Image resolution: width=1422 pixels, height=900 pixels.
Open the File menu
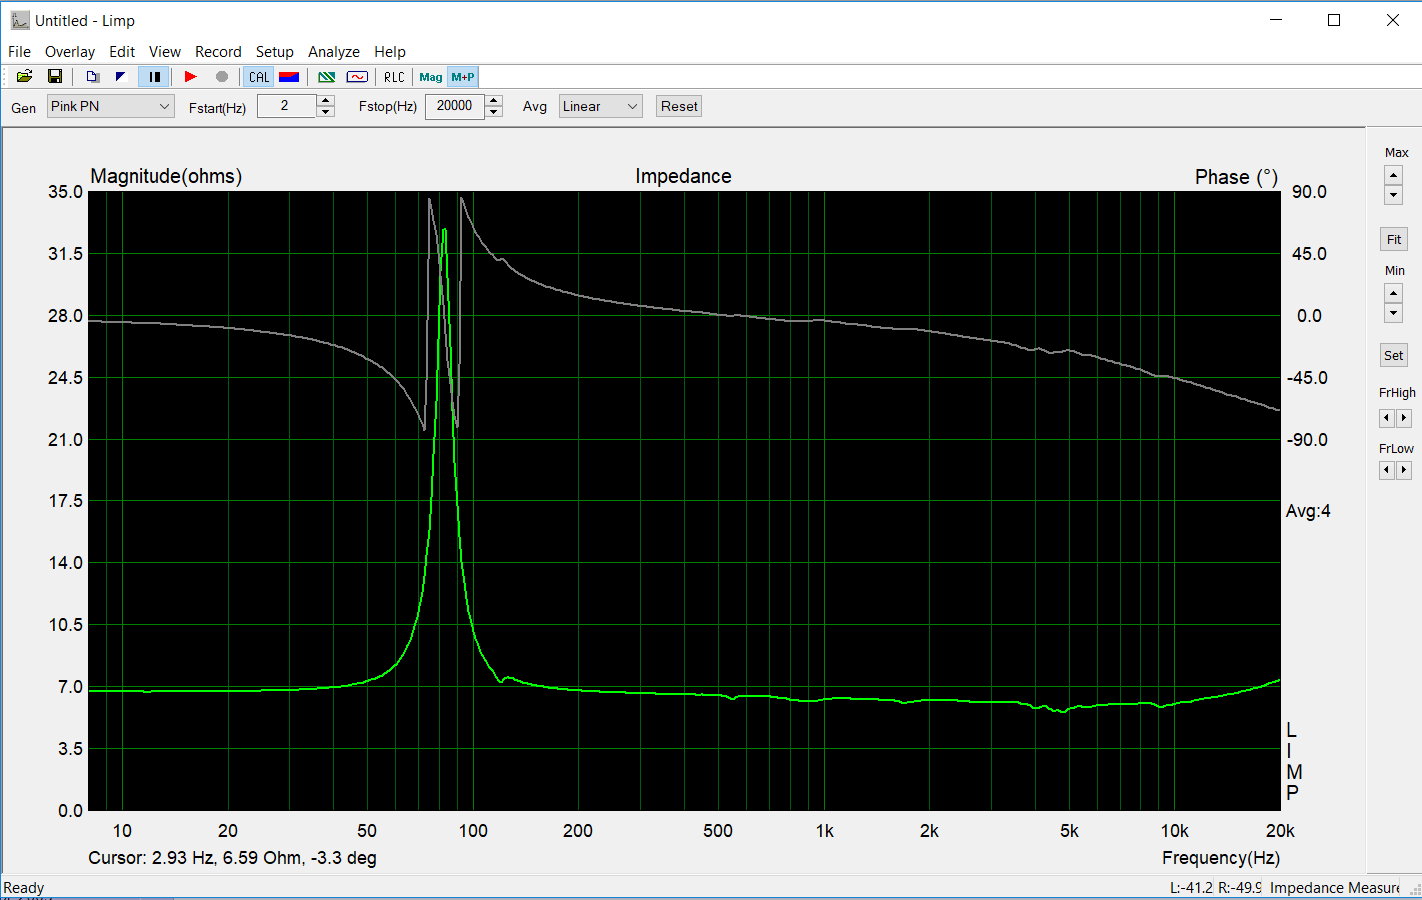19,52
